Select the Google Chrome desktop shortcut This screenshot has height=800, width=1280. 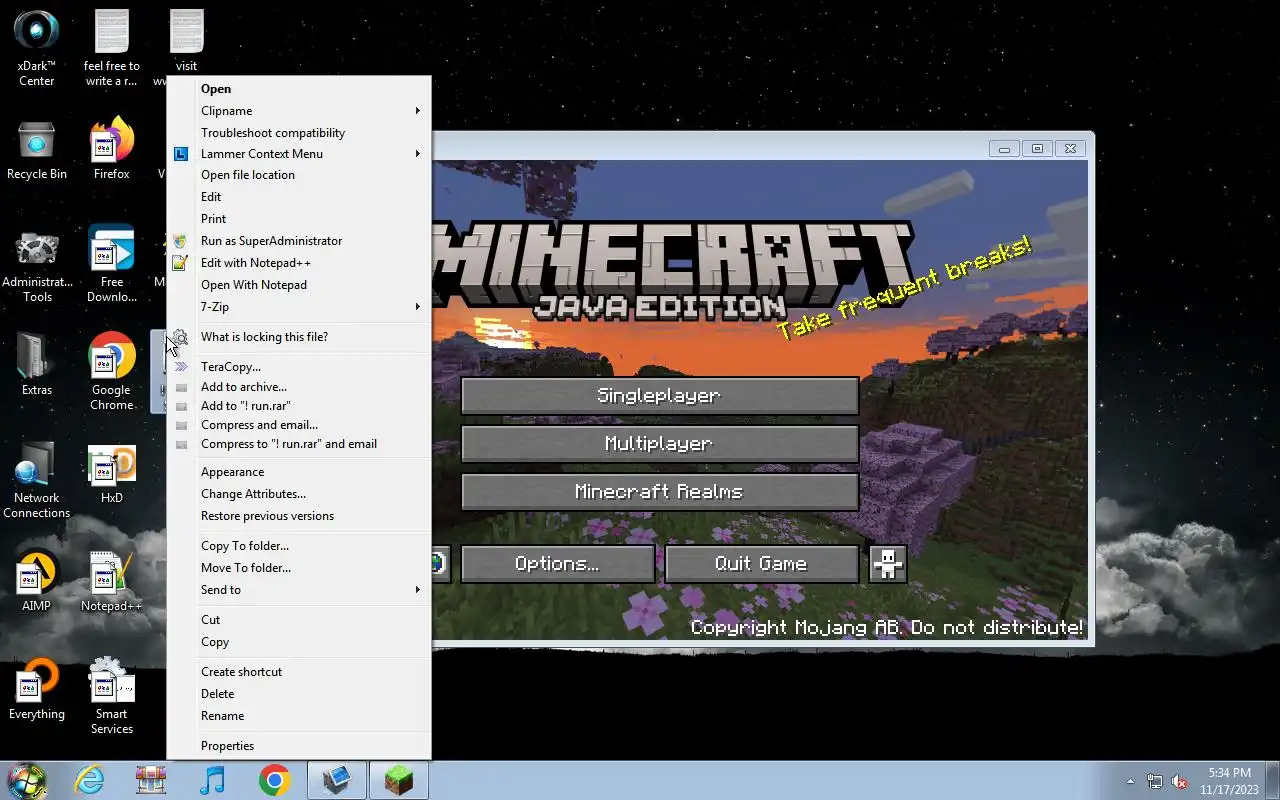point(112,371)
